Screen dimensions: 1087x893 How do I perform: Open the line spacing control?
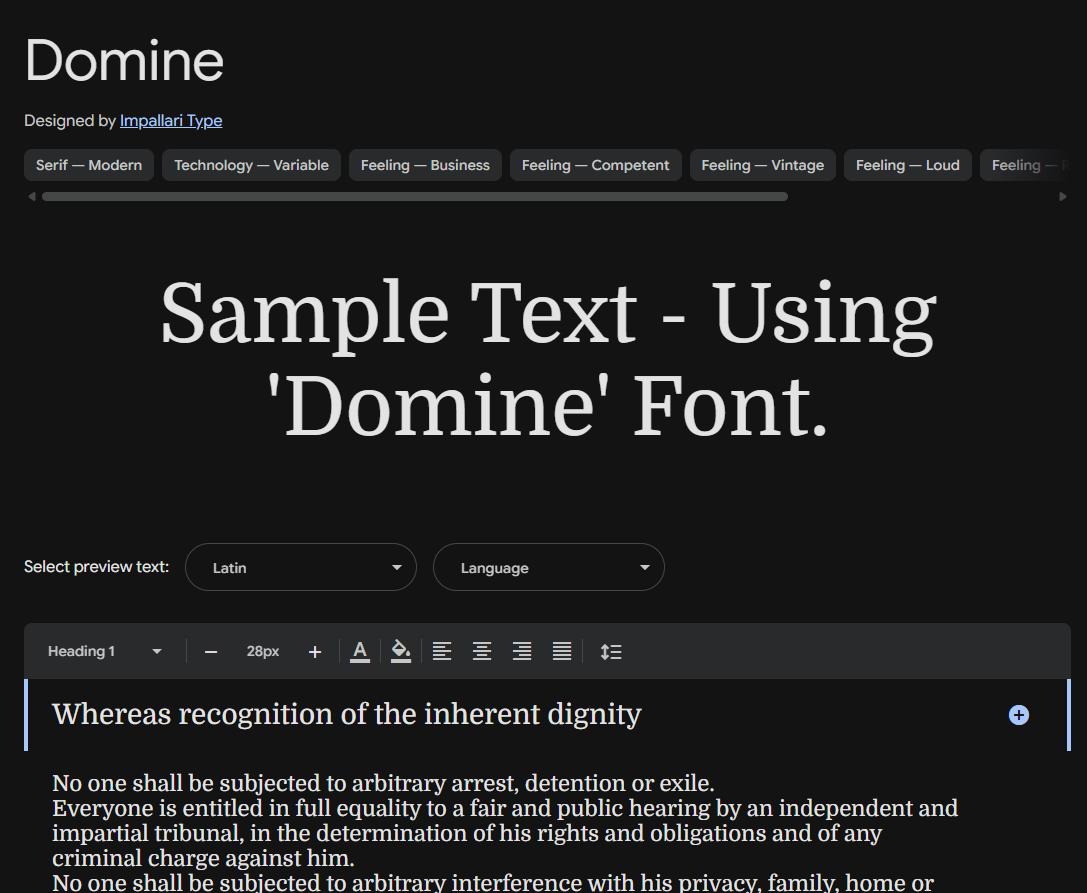pos(611,652)
